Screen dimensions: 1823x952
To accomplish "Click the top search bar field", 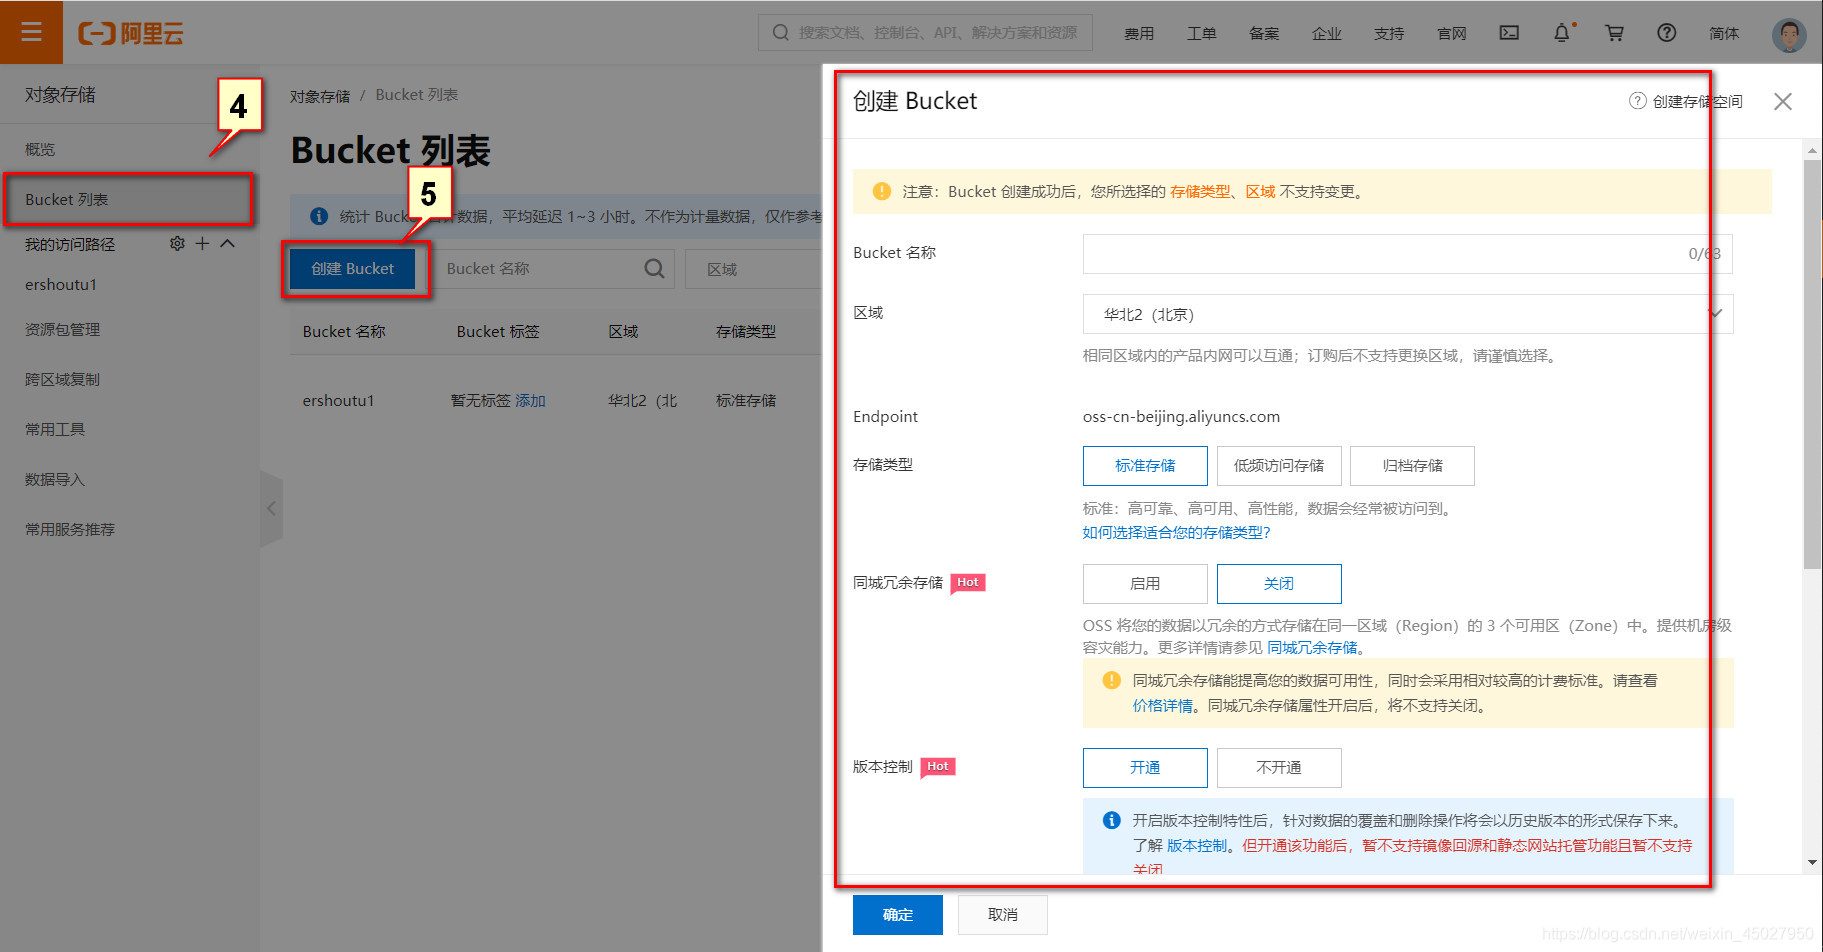I will [x=925, y=33].
